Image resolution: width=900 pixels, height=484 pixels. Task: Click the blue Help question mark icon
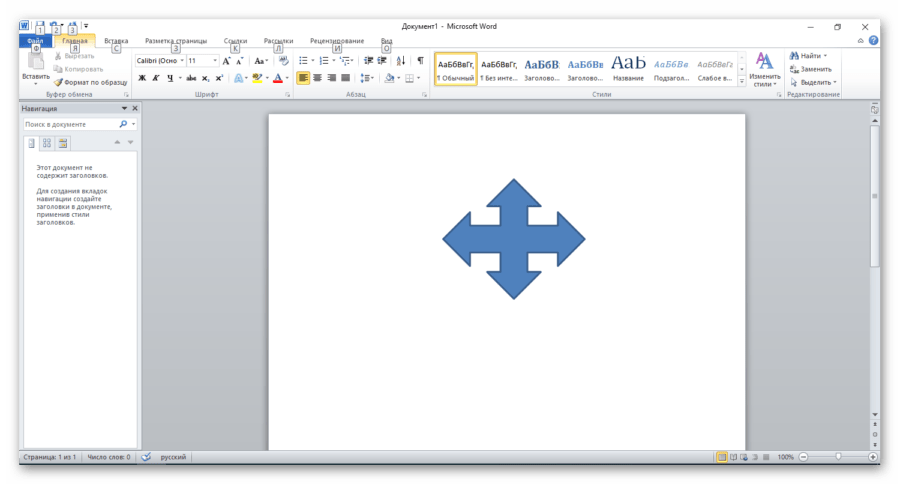[x=873, y=41]
